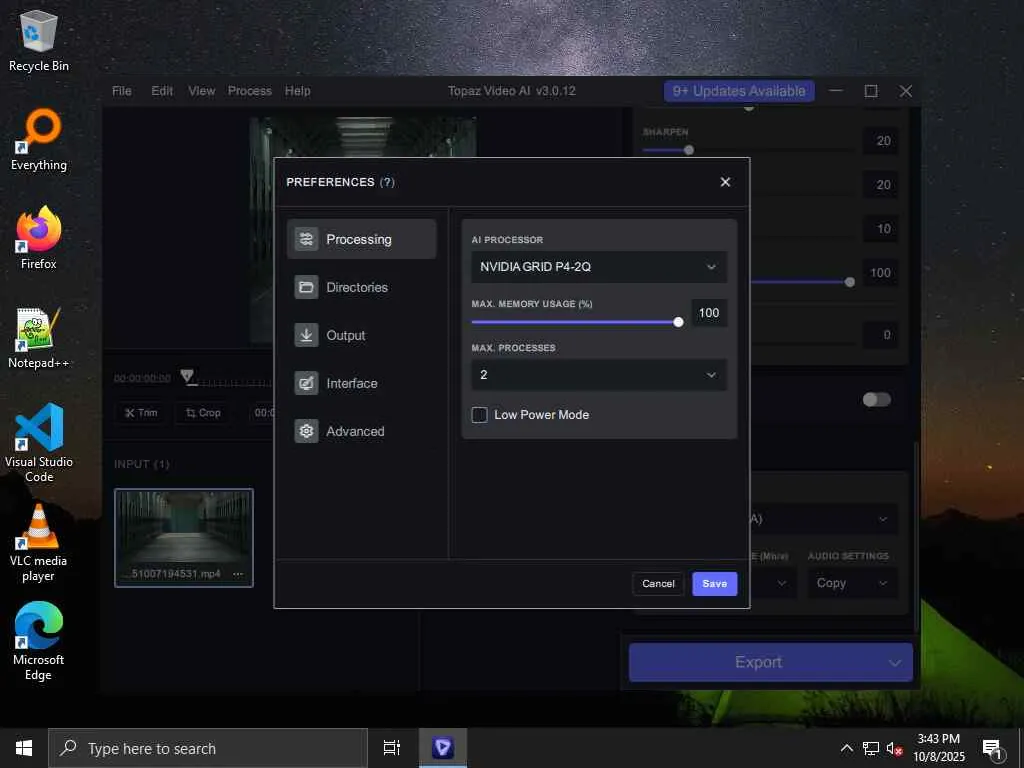
Task: Open Preferences help question mark
Action: 387,182
